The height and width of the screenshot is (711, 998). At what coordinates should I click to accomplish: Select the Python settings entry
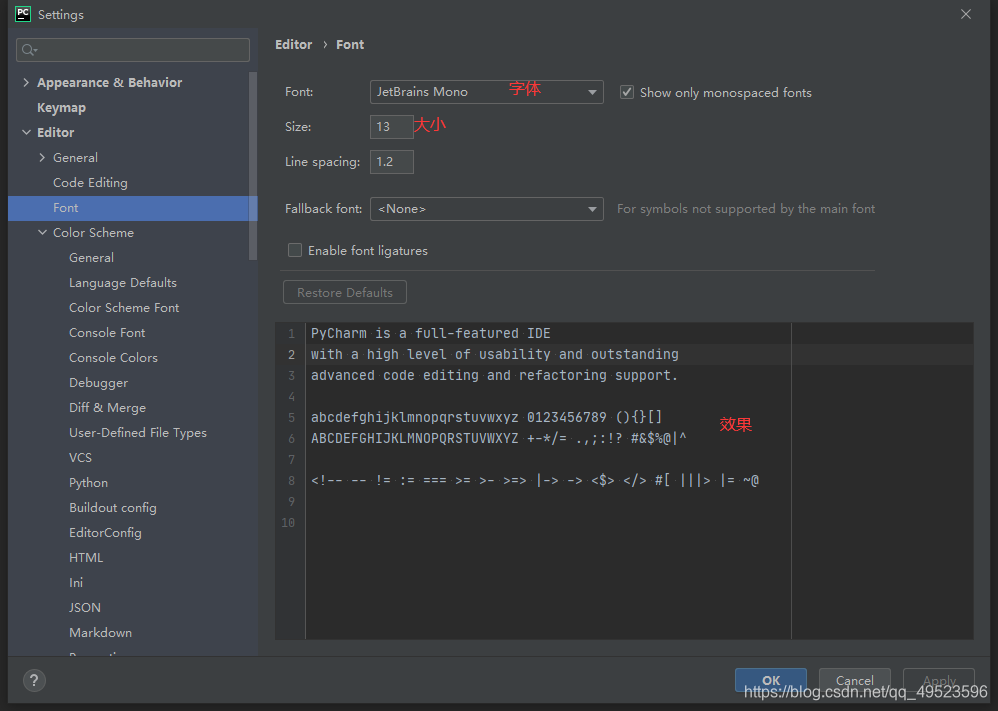[x=88, y=482]
